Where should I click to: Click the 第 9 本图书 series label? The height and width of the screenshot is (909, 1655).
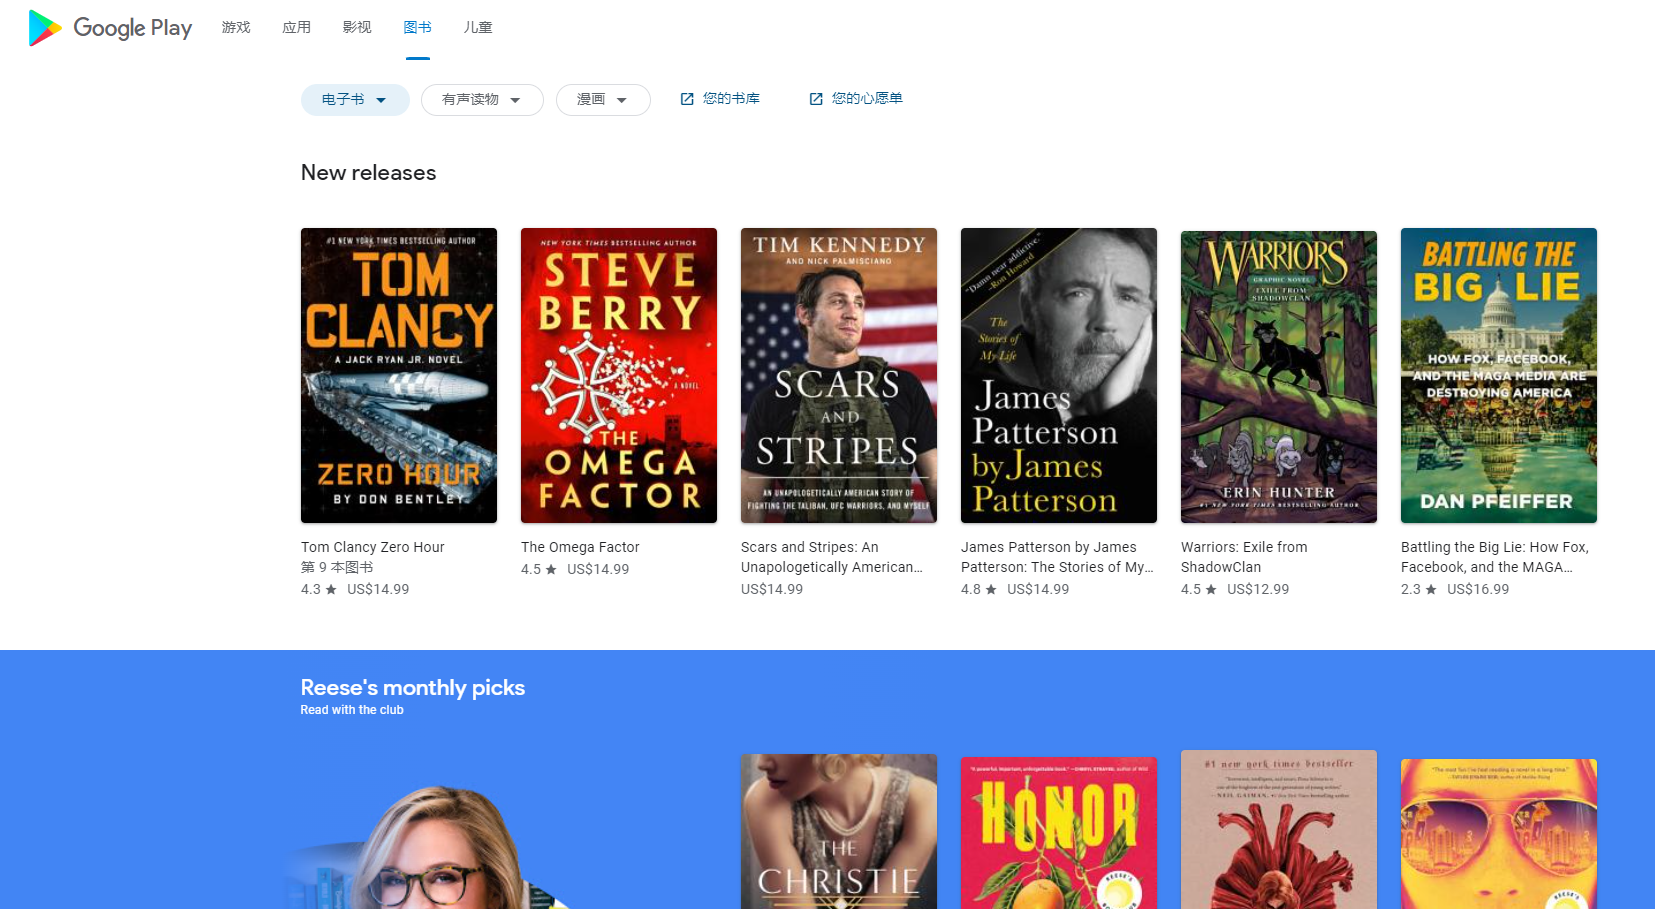337,567
